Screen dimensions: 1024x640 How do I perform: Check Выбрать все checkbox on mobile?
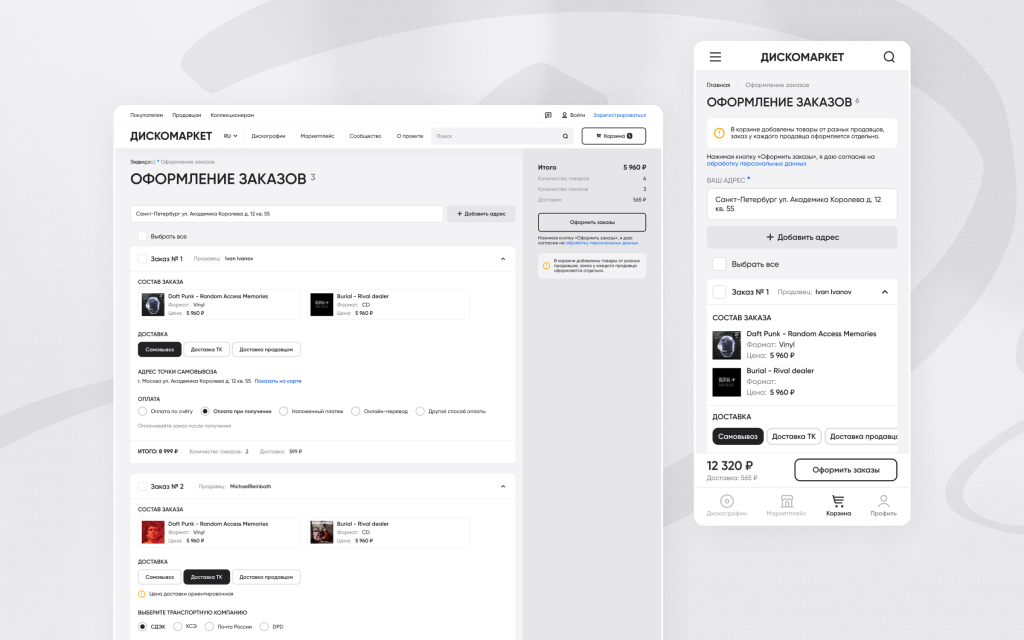(x=719, y=264)
